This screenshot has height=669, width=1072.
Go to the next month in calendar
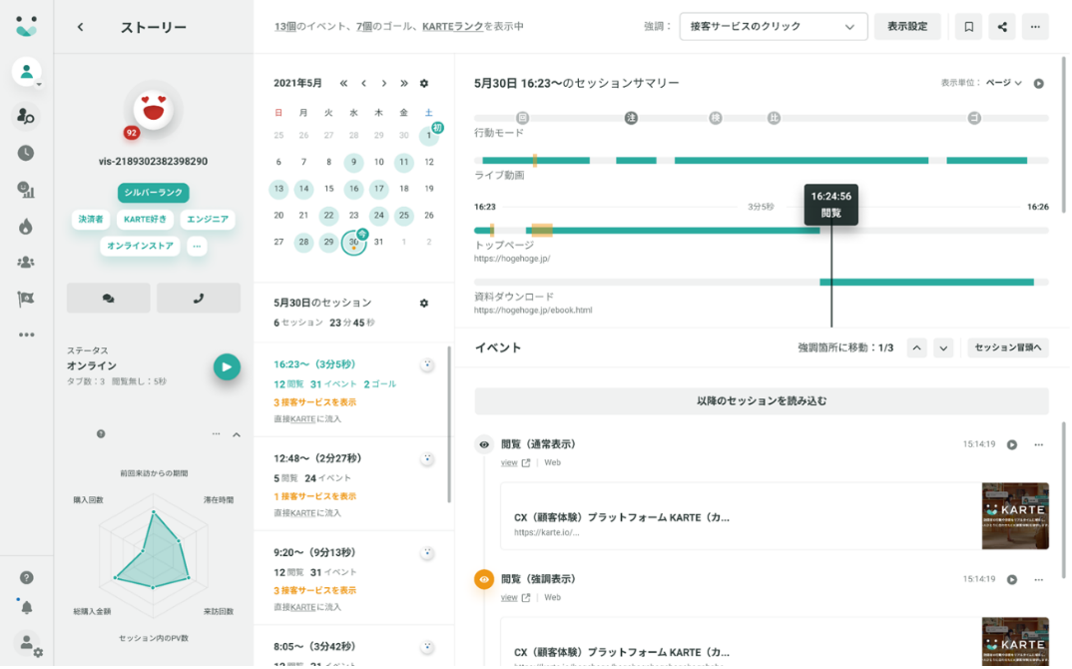pyautogui.click(x=384, y=83)
